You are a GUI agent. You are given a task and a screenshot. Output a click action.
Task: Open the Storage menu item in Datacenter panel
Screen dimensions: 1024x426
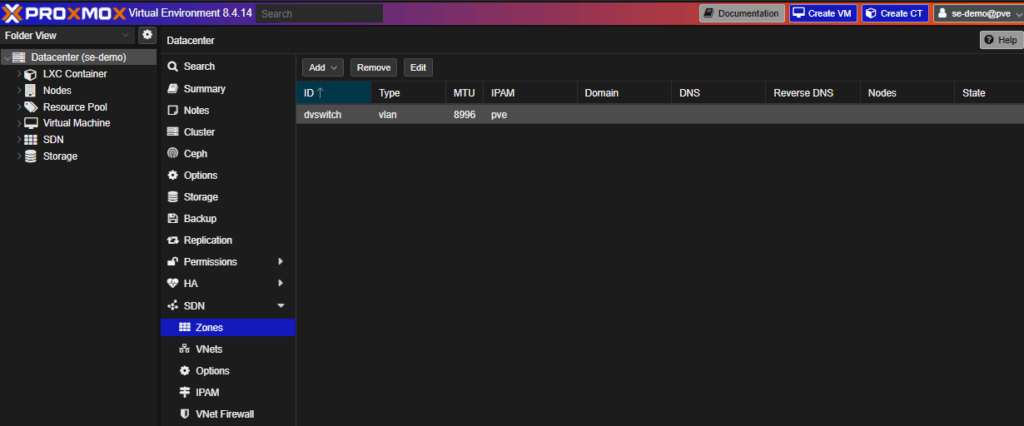[228, 197]
